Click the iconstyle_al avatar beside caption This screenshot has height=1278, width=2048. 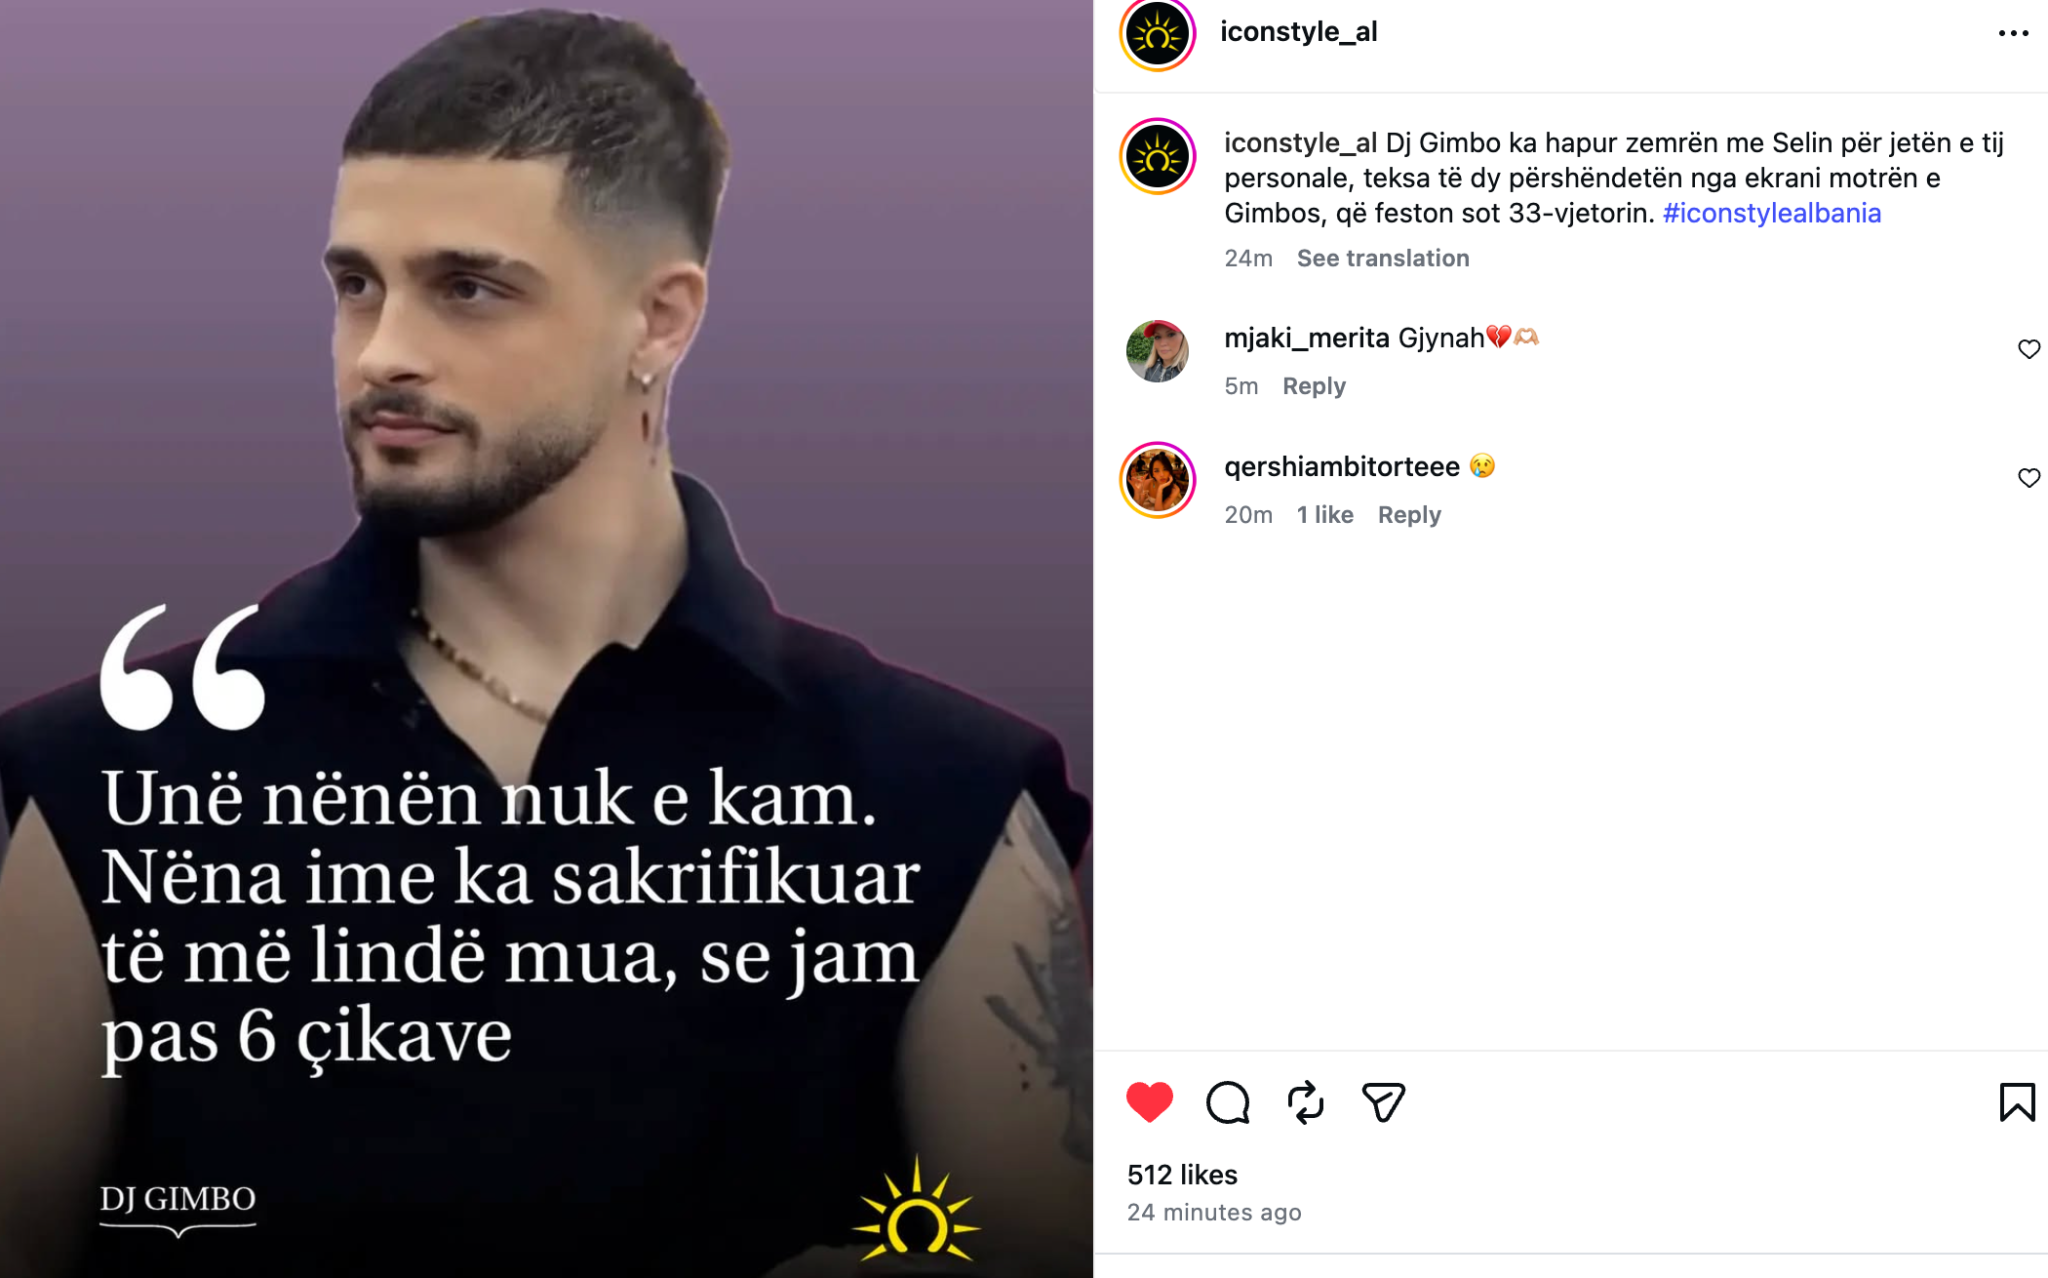point(1157,156)
